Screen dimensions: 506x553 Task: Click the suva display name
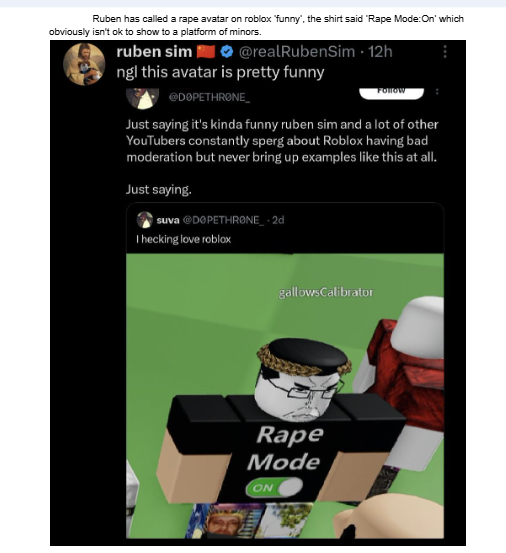click(168, 220)
